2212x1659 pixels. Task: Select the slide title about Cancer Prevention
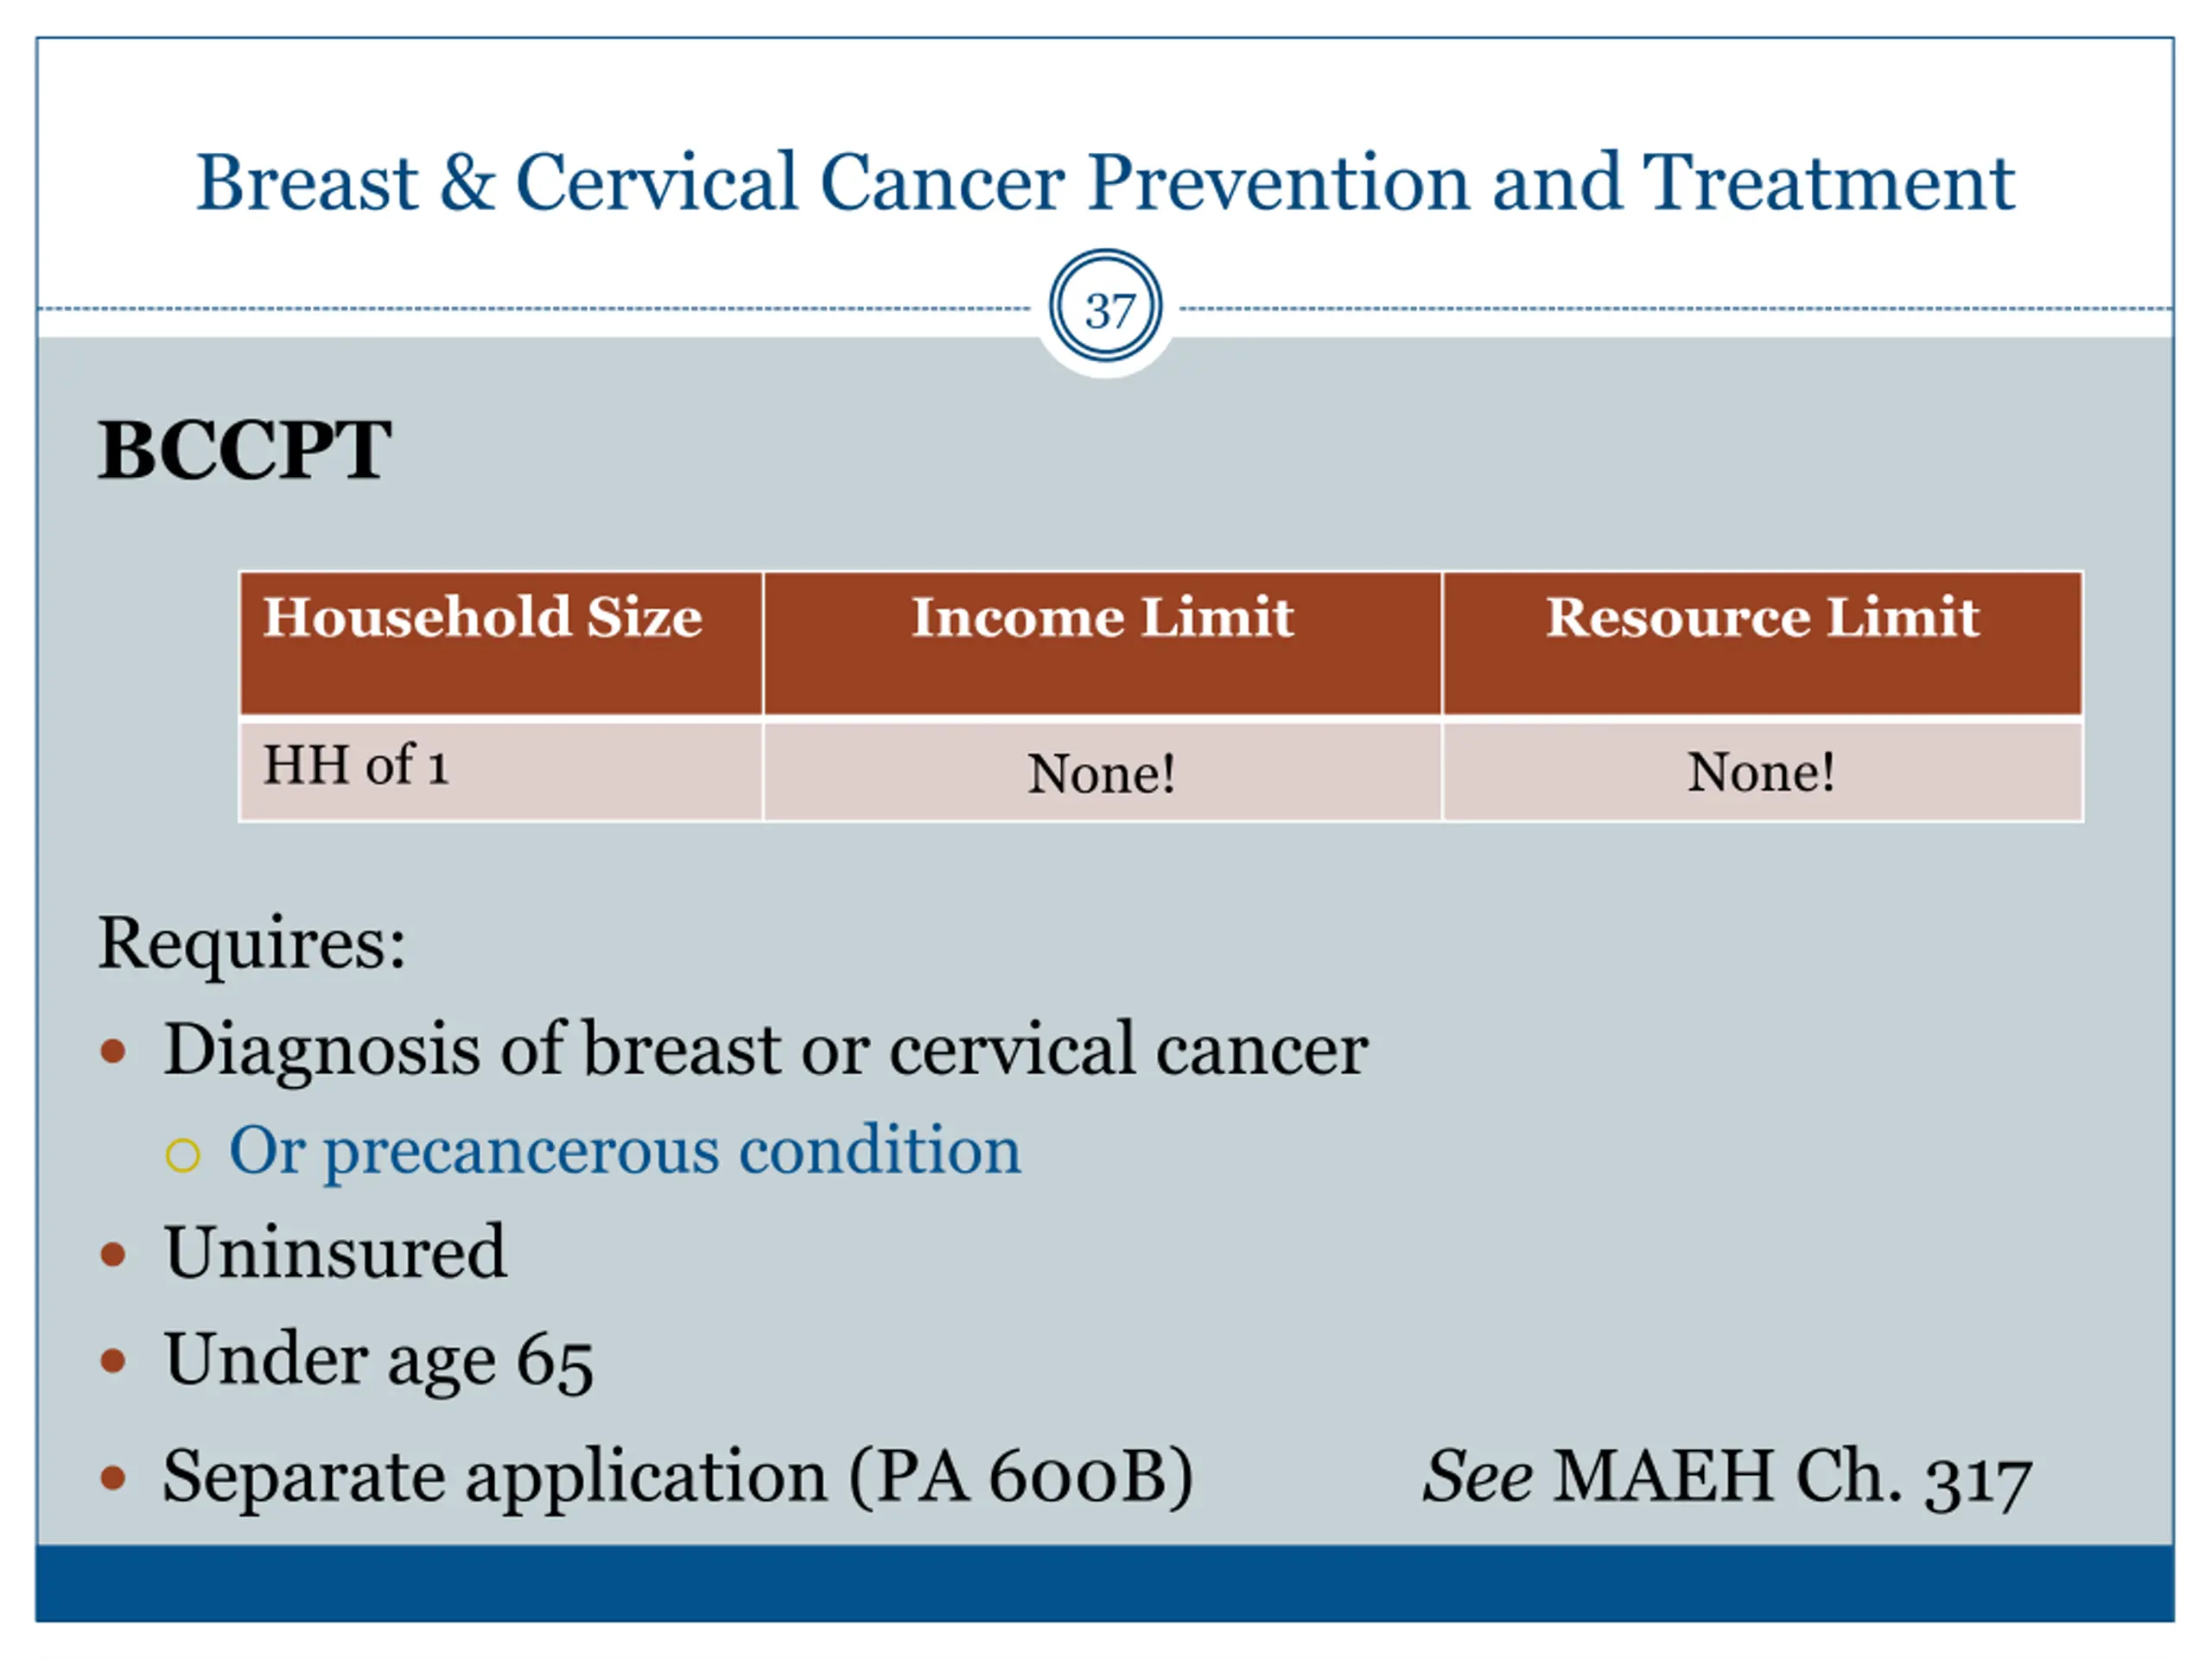1105,182
